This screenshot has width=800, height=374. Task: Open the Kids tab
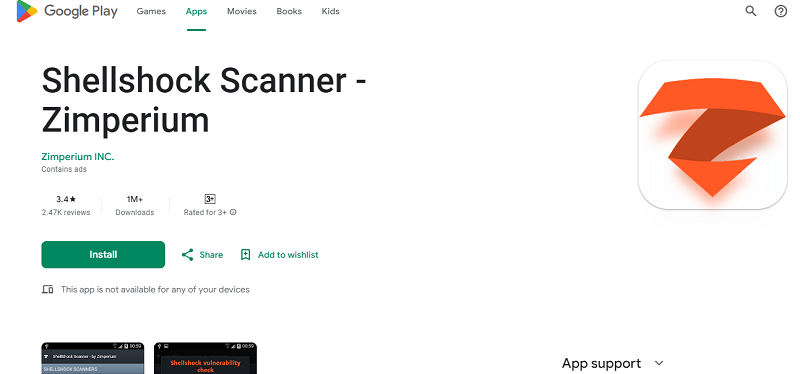pos(331,11)
